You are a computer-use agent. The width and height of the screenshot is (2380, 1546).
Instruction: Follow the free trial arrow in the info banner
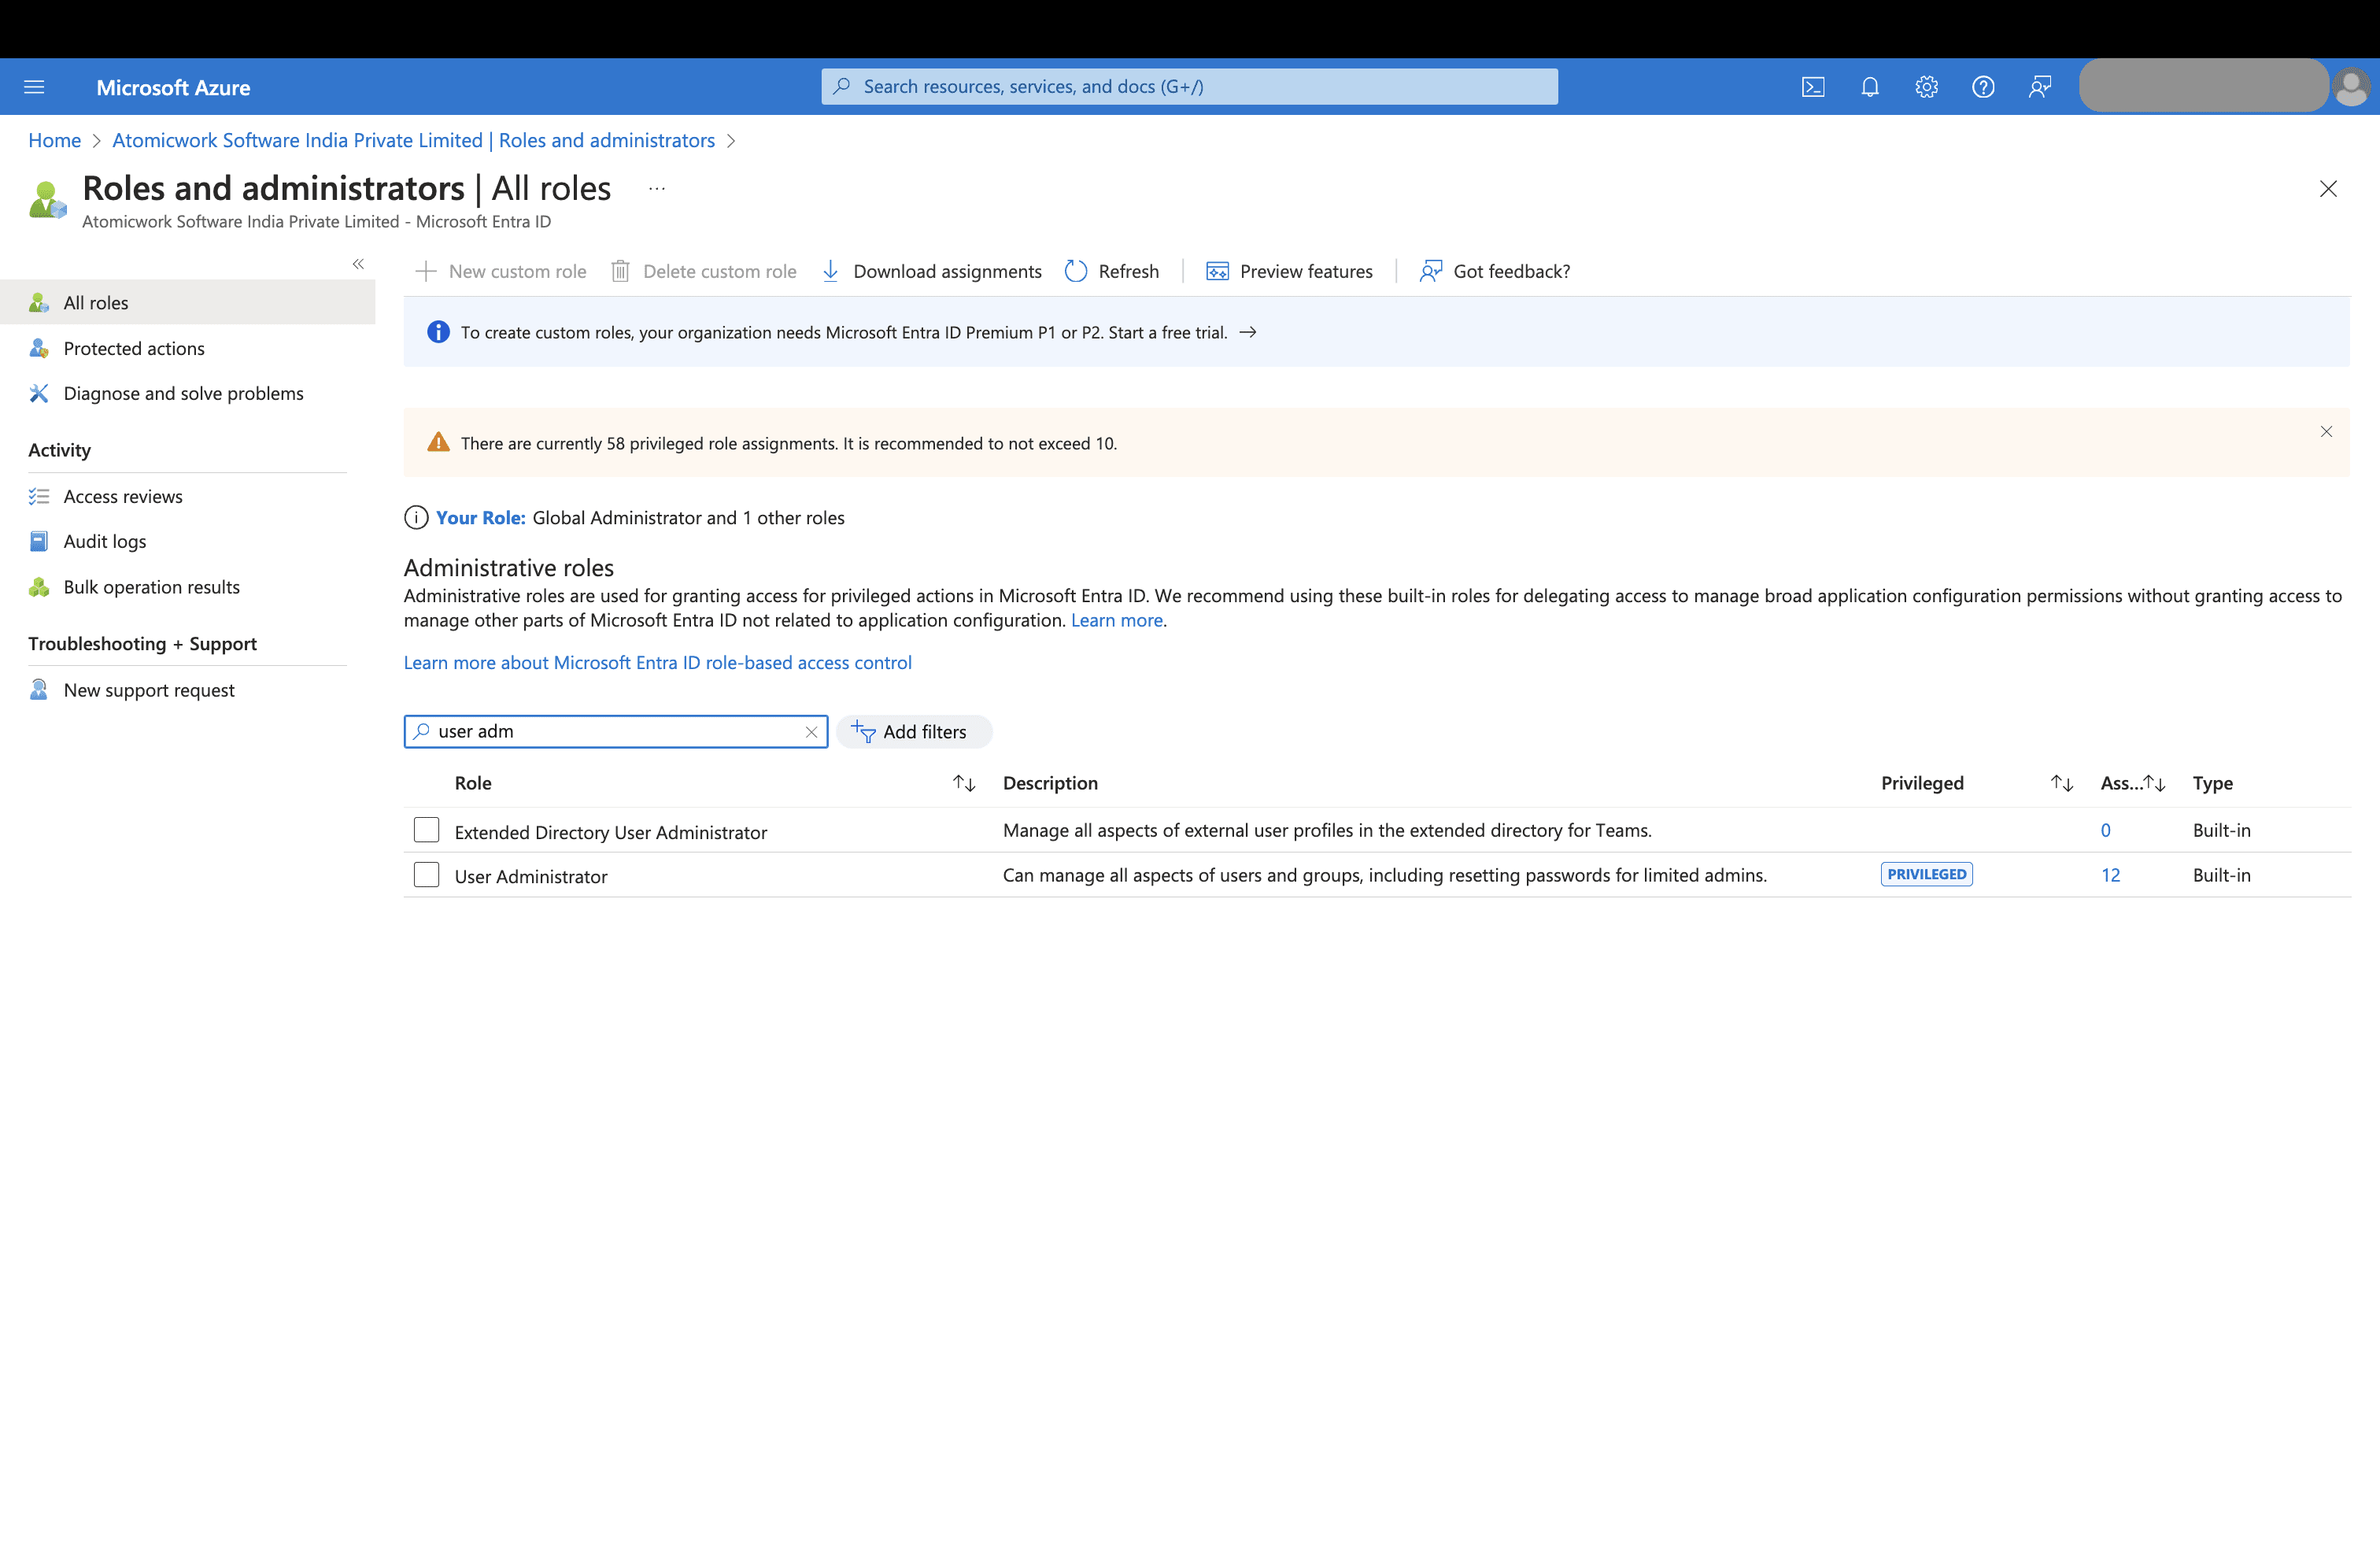(1248, 332)
